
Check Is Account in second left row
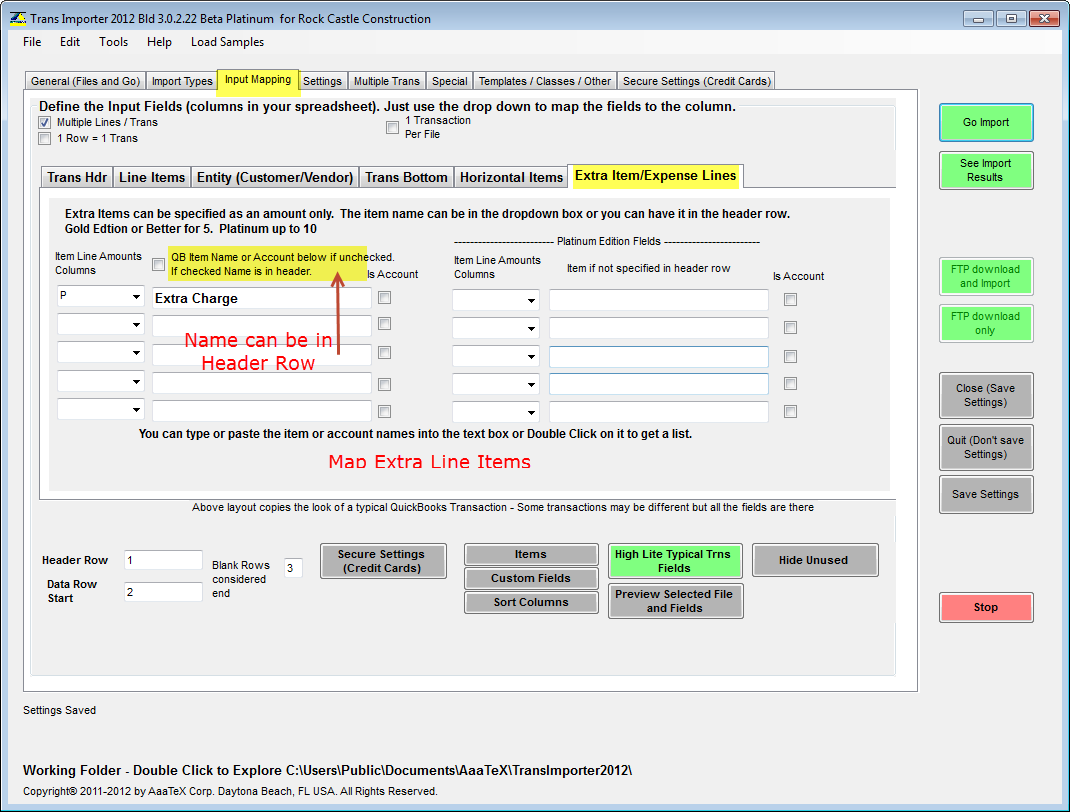click(385, 323)
